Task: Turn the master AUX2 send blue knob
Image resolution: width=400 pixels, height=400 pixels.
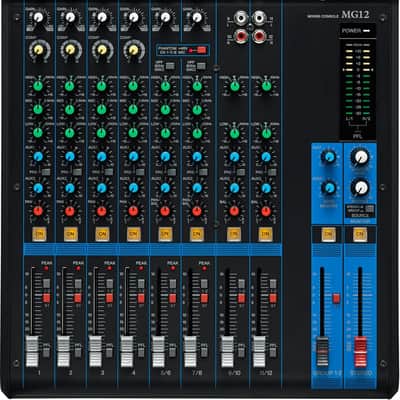Action: click(329, 188)
